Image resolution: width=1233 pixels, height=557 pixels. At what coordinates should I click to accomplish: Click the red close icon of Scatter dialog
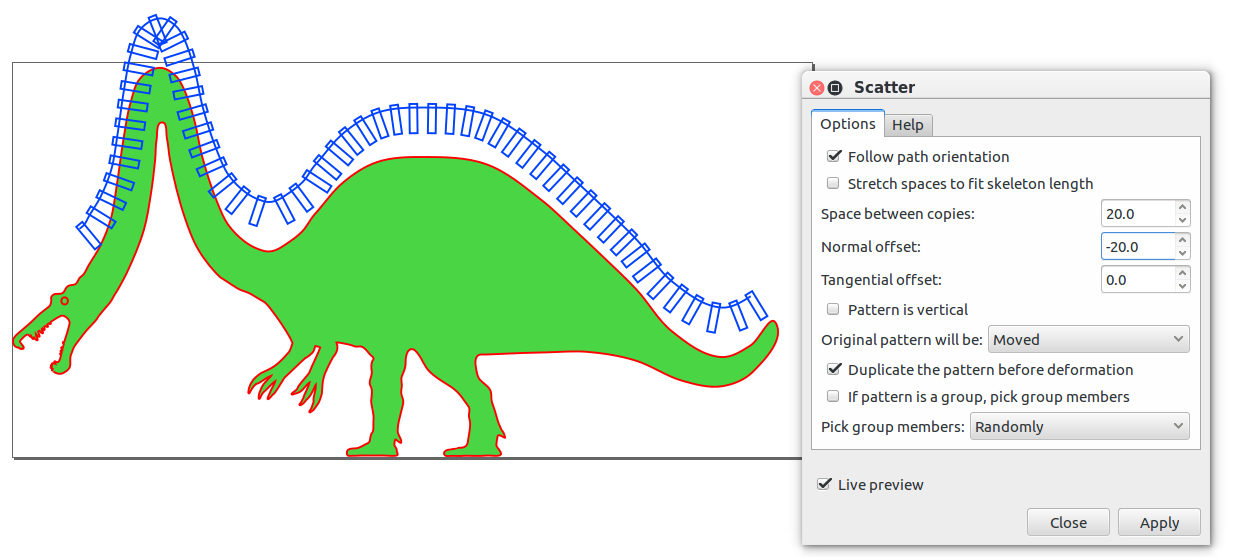tap(817, 88)
